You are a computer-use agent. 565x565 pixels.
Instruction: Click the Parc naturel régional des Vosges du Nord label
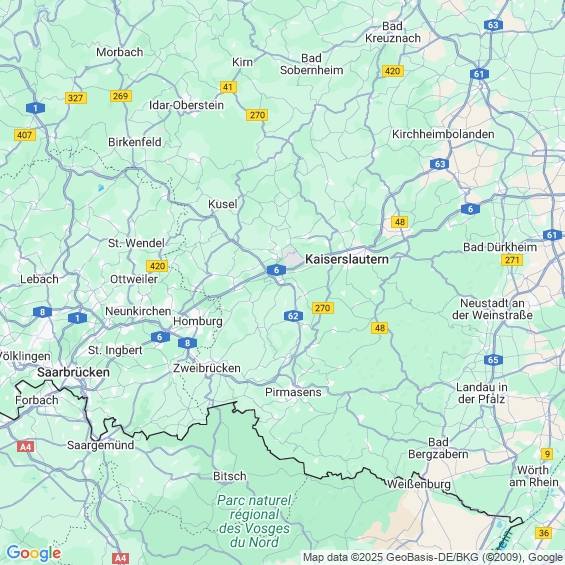pyautogui.click(x=254, y=521)
